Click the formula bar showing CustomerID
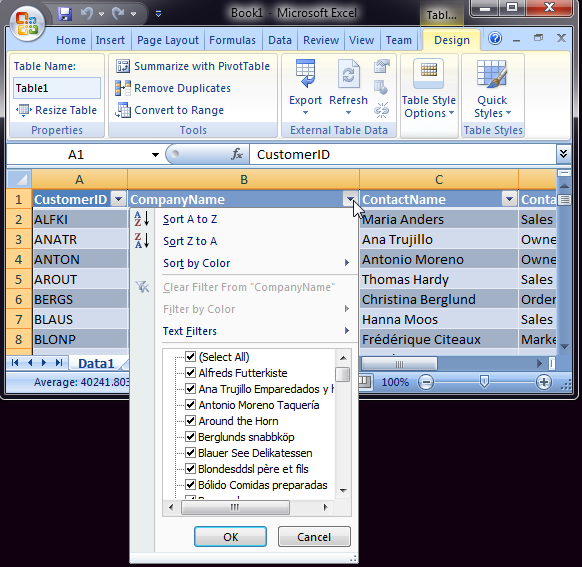This screenshot has width=582, height=567. [403, 154]
